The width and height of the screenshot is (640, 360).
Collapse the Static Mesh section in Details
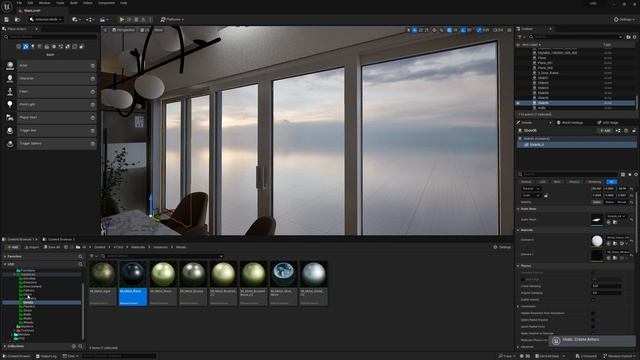pos(518,209)
